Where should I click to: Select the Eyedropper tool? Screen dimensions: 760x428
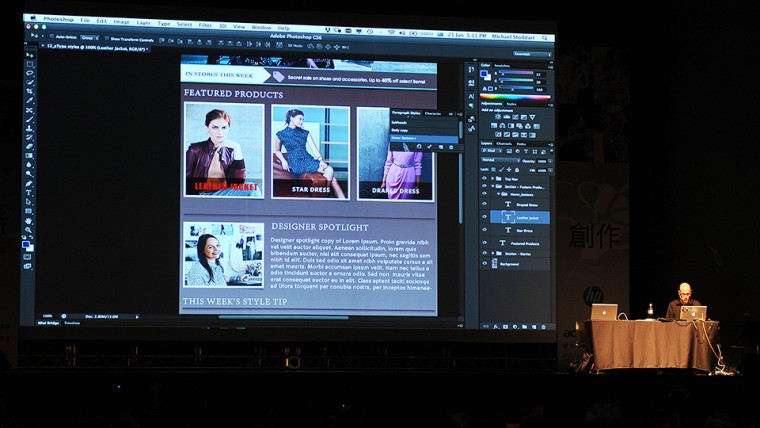[30, 101]
